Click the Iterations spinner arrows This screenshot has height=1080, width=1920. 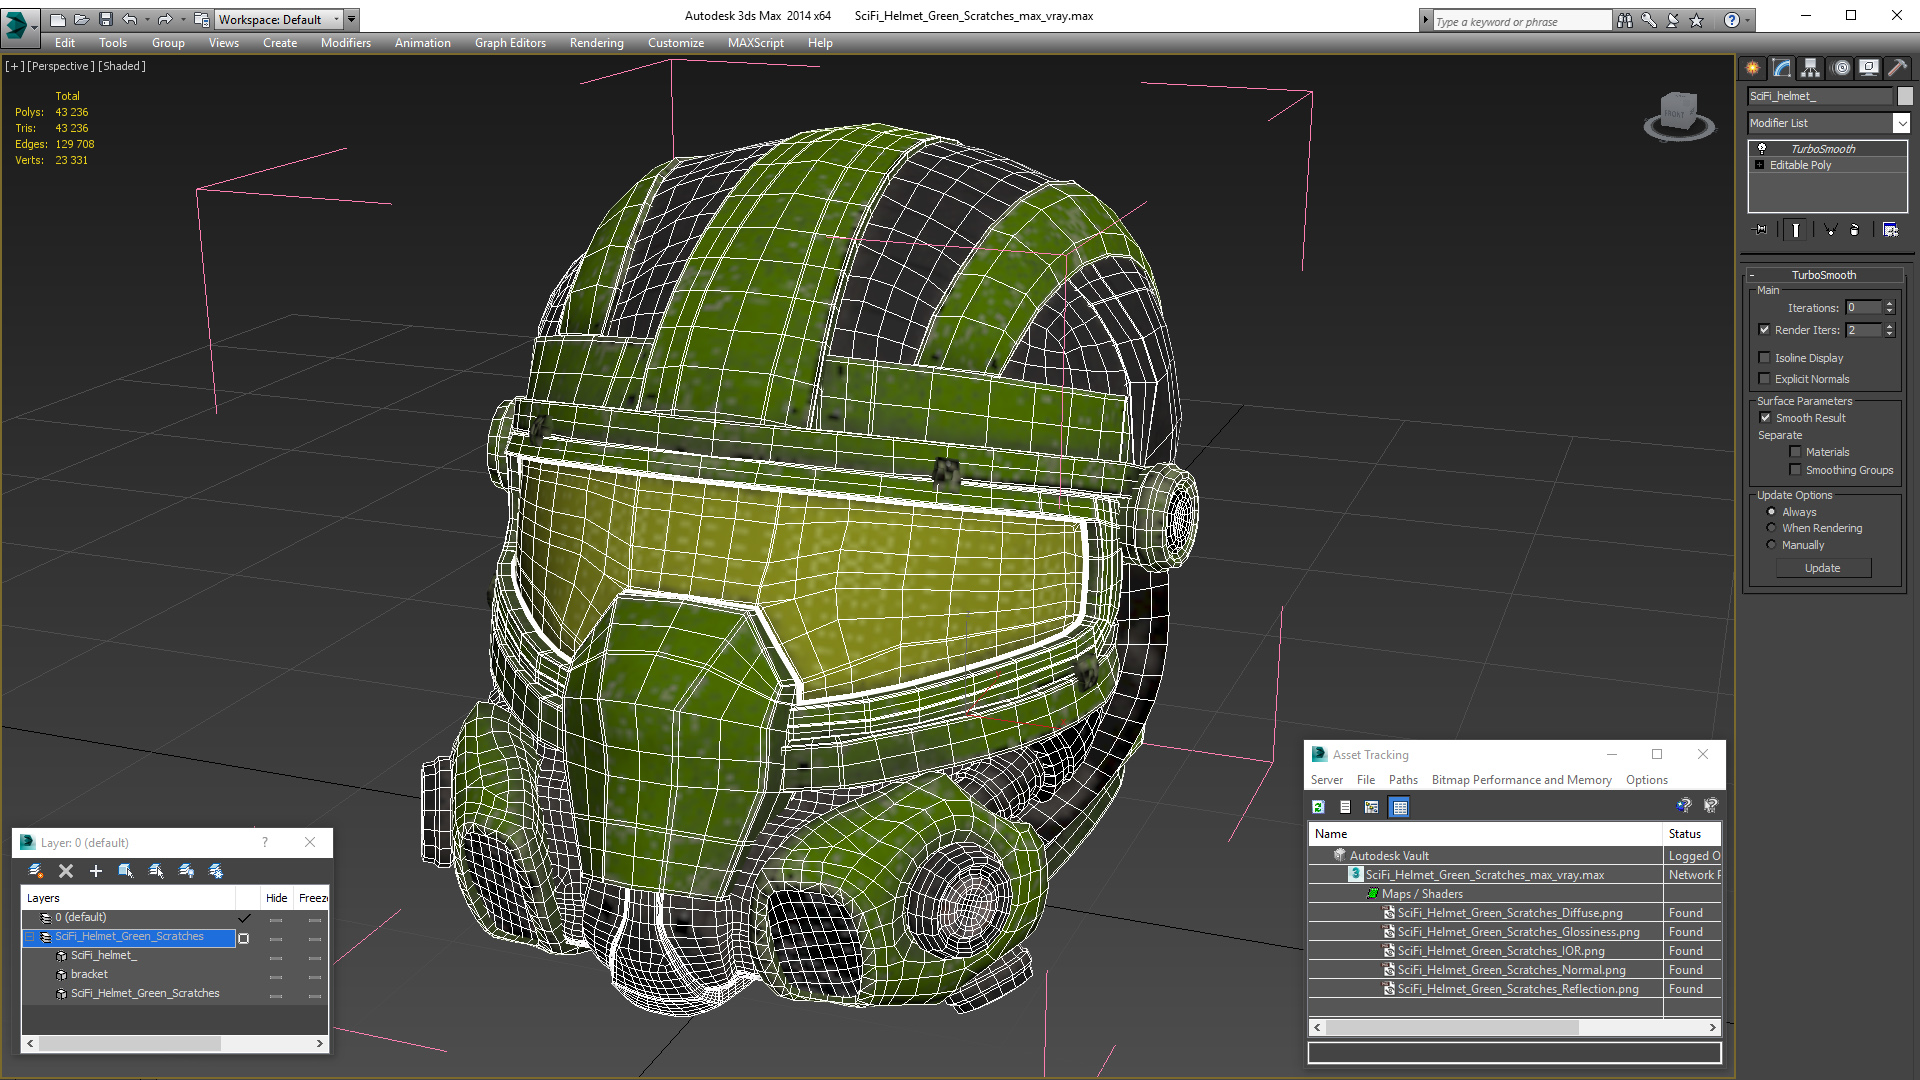(1889, 308)
